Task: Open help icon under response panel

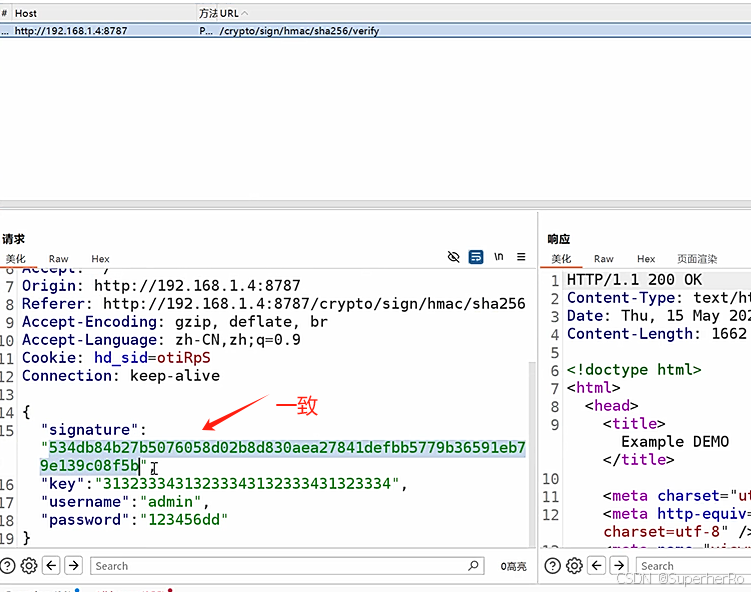Action: 552,566
